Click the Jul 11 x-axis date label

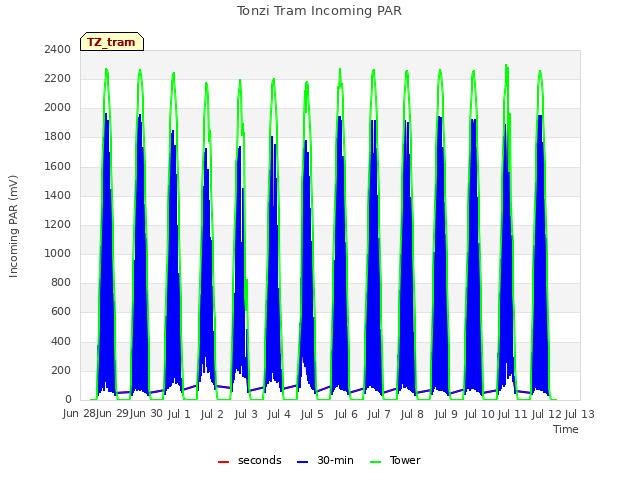pos(513,414)
